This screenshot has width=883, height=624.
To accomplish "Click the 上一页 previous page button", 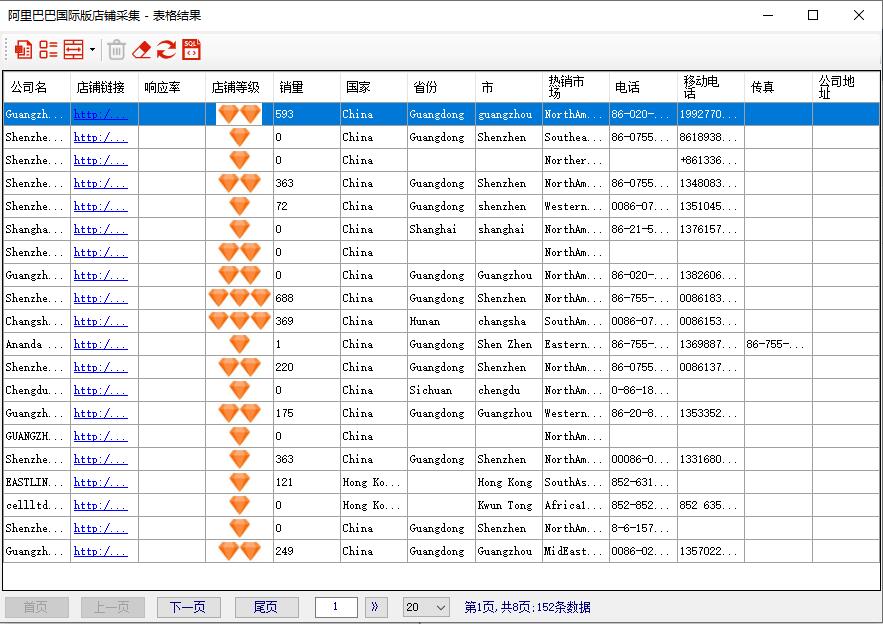I will (x=112, y=607).
